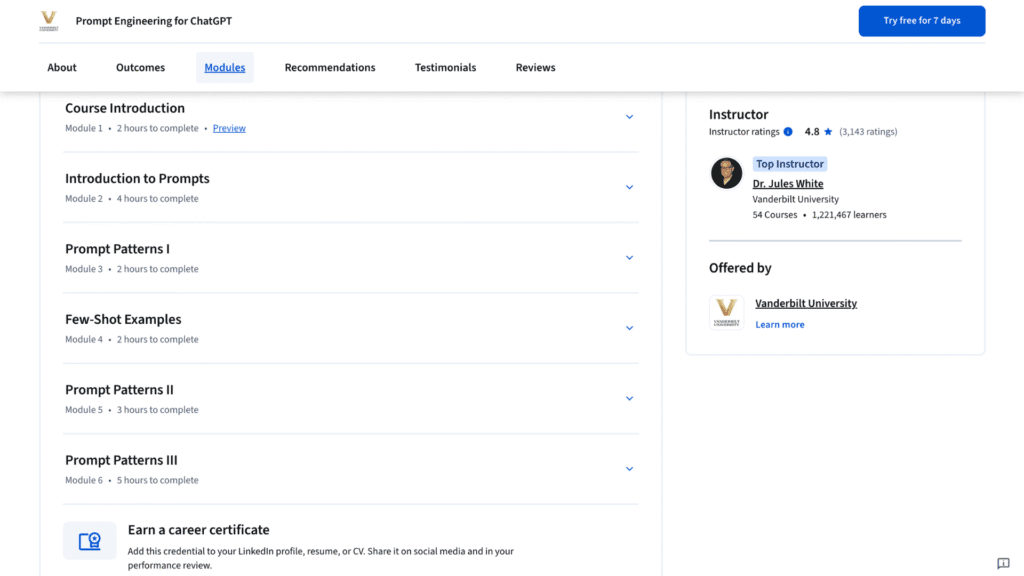Click the Prompt Patterns II heading
This screenshot has width=1024, height=576.
click(x=120, y=391)
